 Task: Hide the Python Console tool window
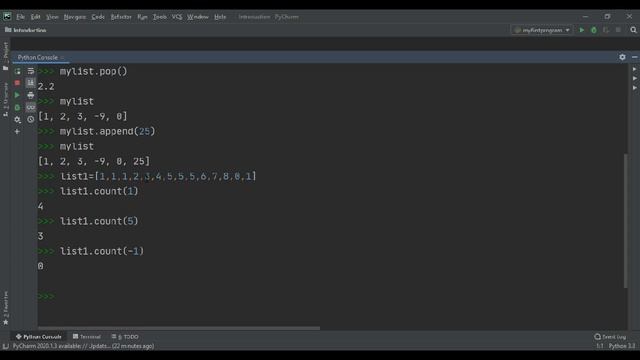tap(634, 57)
